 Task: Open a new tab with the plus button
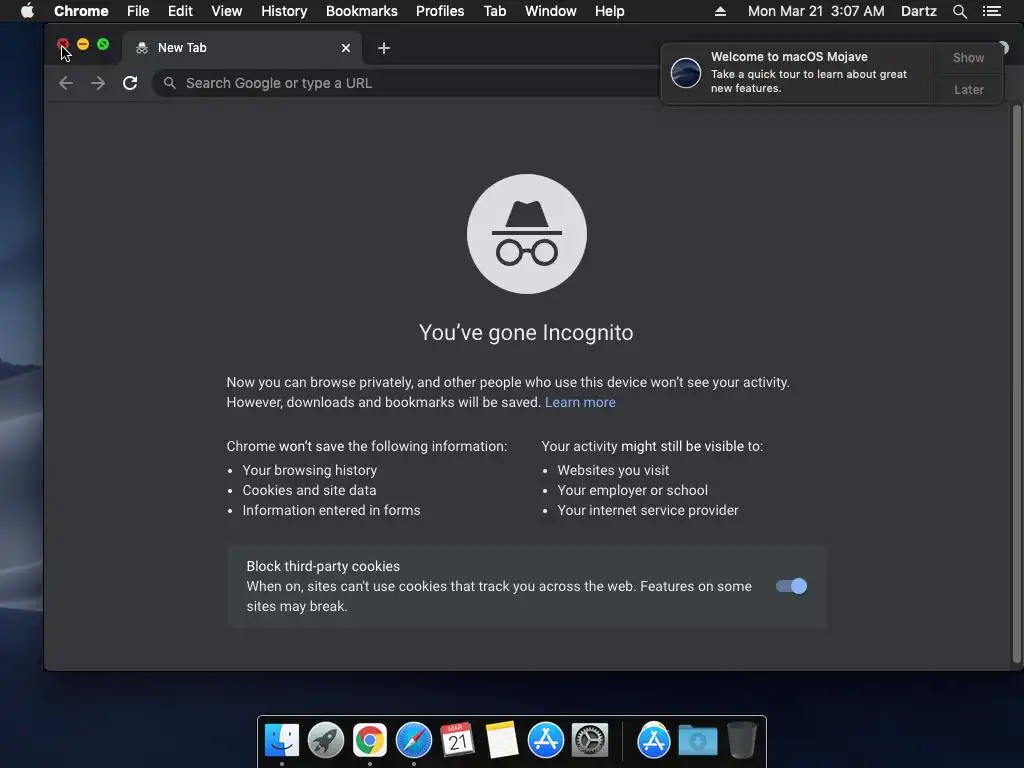tap(384, 48)
